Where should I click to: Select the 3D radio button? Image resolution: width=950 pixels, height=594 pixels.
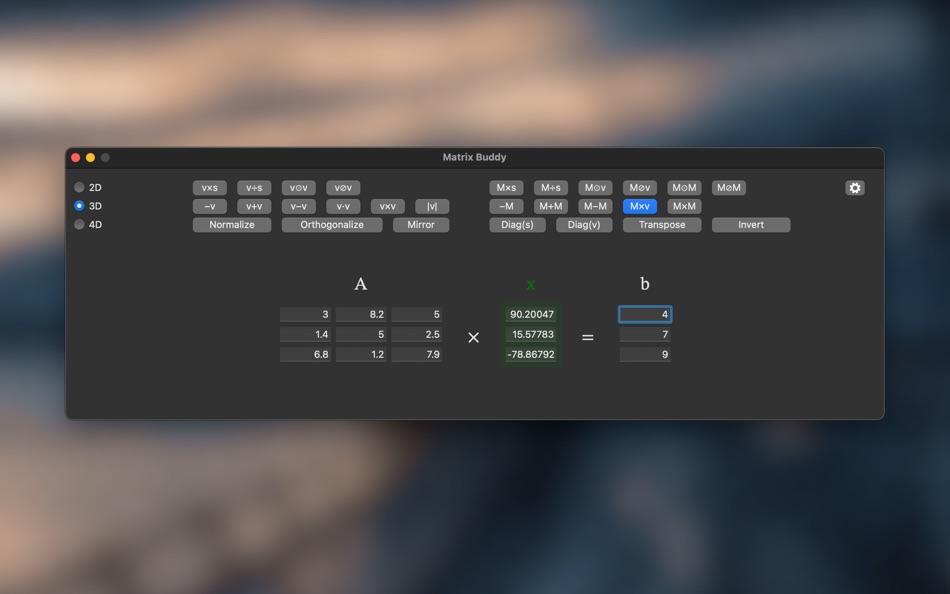[79, 205]
